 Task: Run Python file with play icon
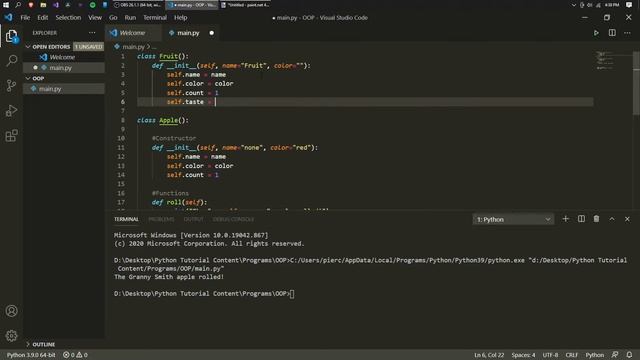pos(596,33)
